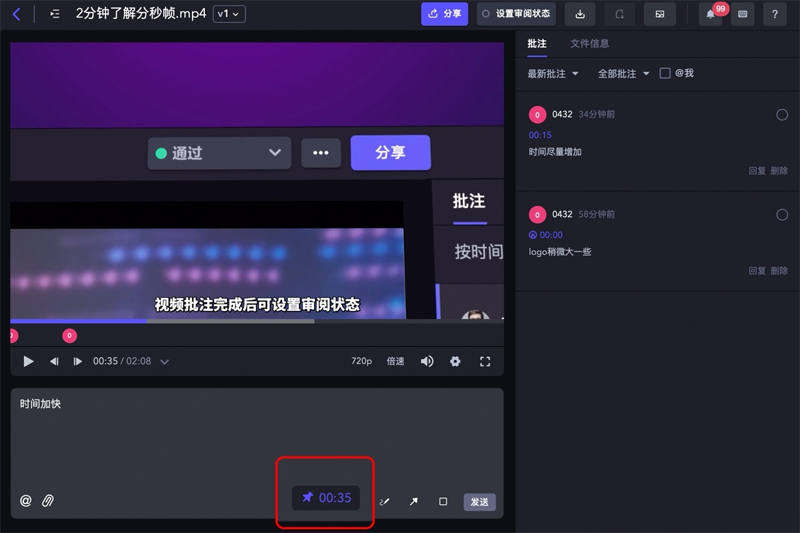This screenshot has width=800, height=533.
Task: Mark the logo稍微大一些 comment as resolved
Action: click(x=782, y=215)
